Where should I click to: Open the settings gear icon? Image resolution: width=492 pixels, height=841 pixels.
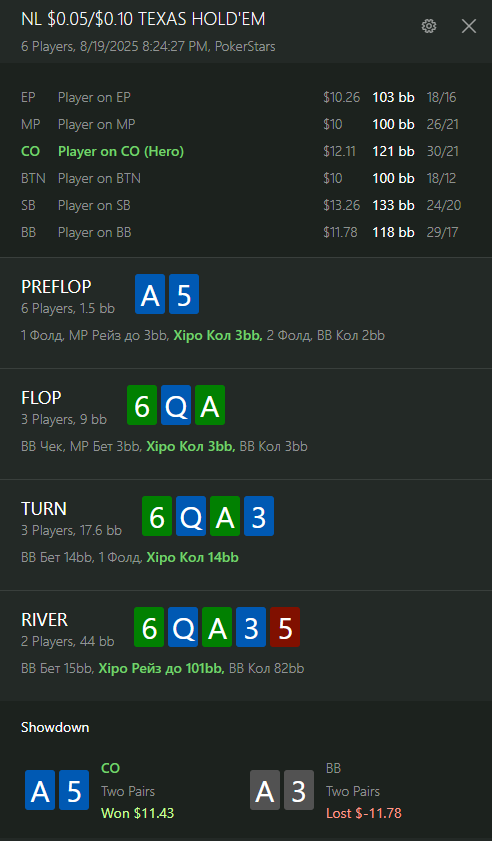429,26
